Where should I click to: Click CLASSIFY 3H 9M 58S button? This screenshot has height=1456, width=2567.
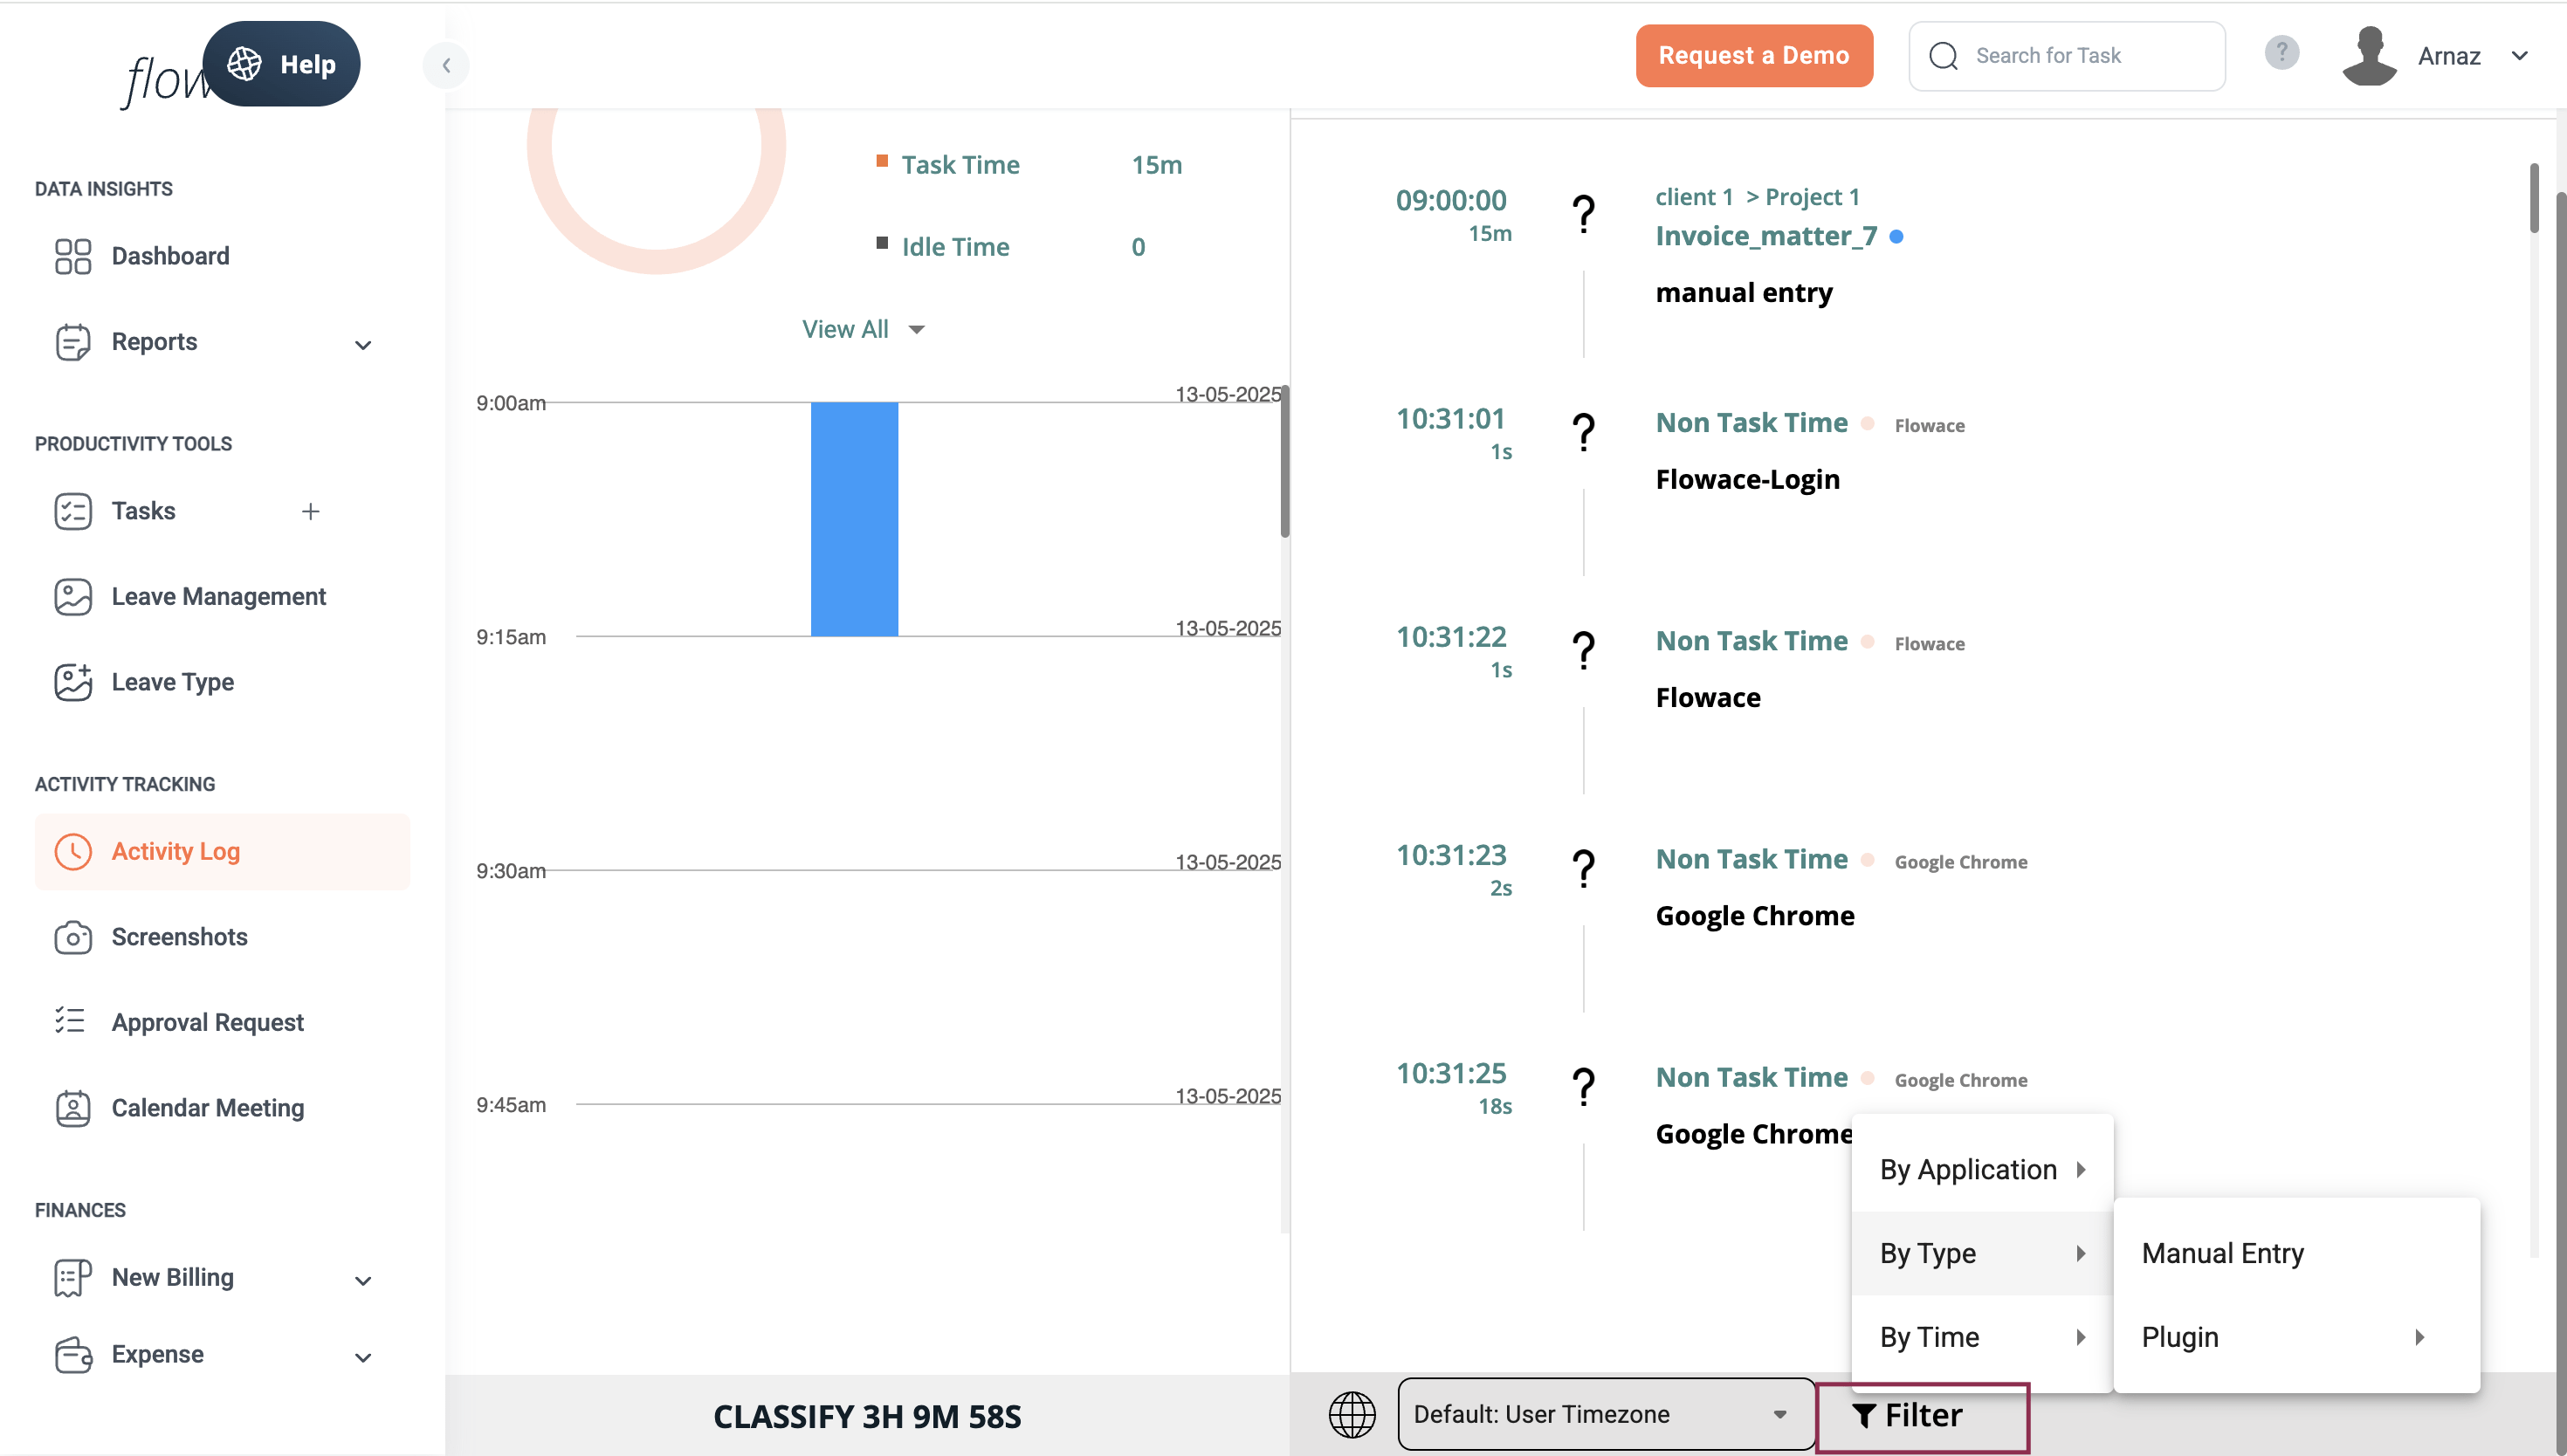[867, 1416]
